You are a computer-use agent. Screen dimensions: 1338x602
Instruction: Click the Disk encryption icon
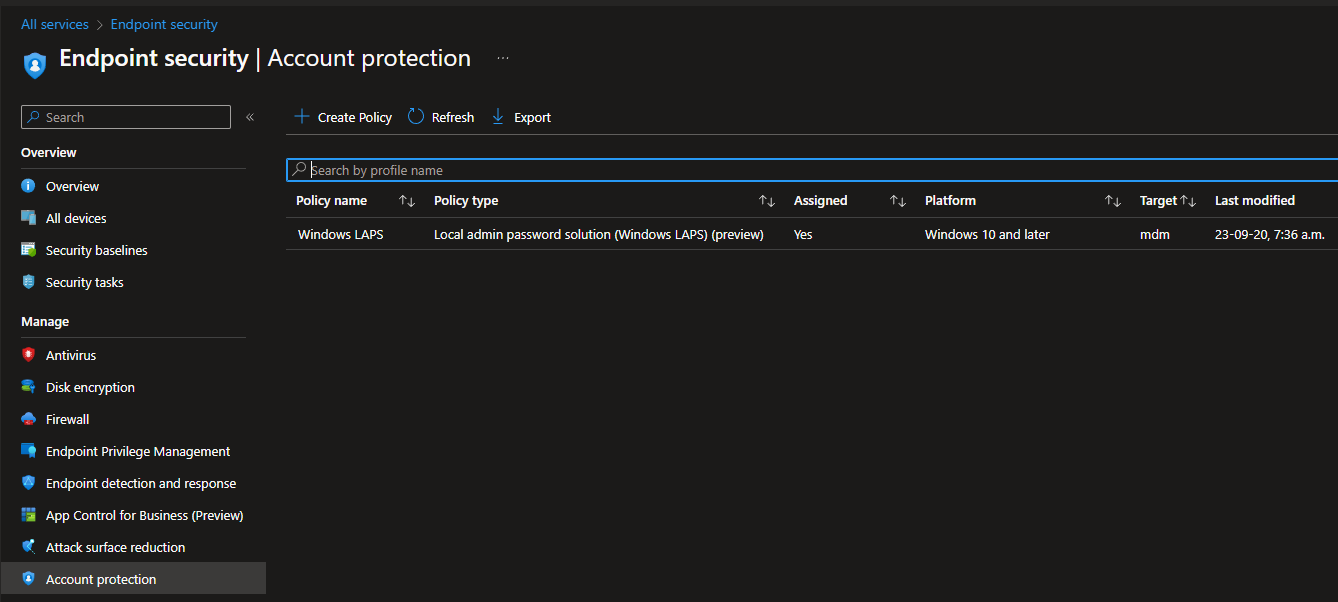tap(28, 387)
